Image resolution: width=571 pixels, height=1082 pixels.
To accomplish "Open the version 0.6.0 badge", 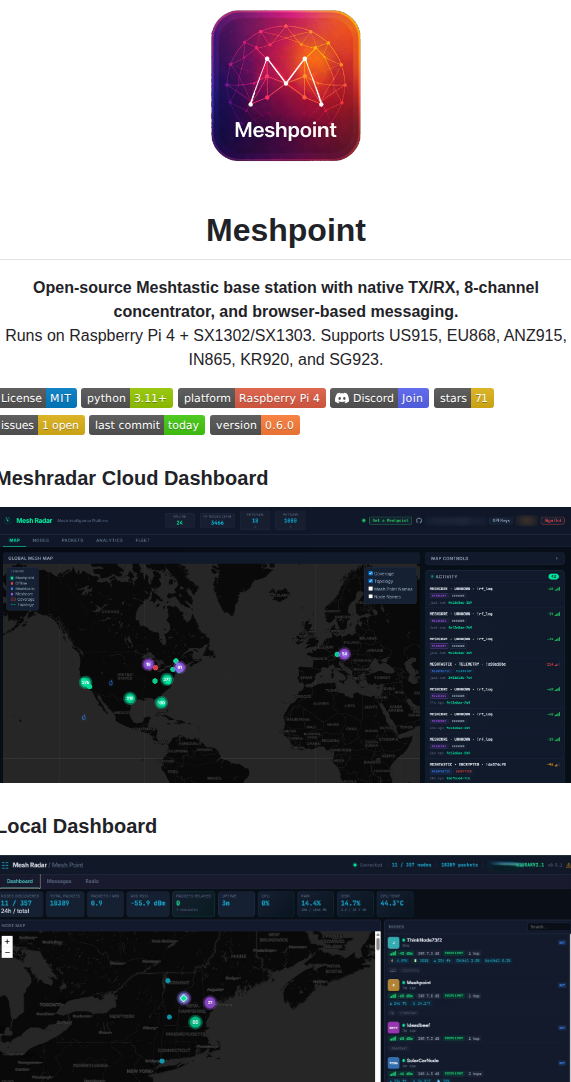I will tap(255, 425).
